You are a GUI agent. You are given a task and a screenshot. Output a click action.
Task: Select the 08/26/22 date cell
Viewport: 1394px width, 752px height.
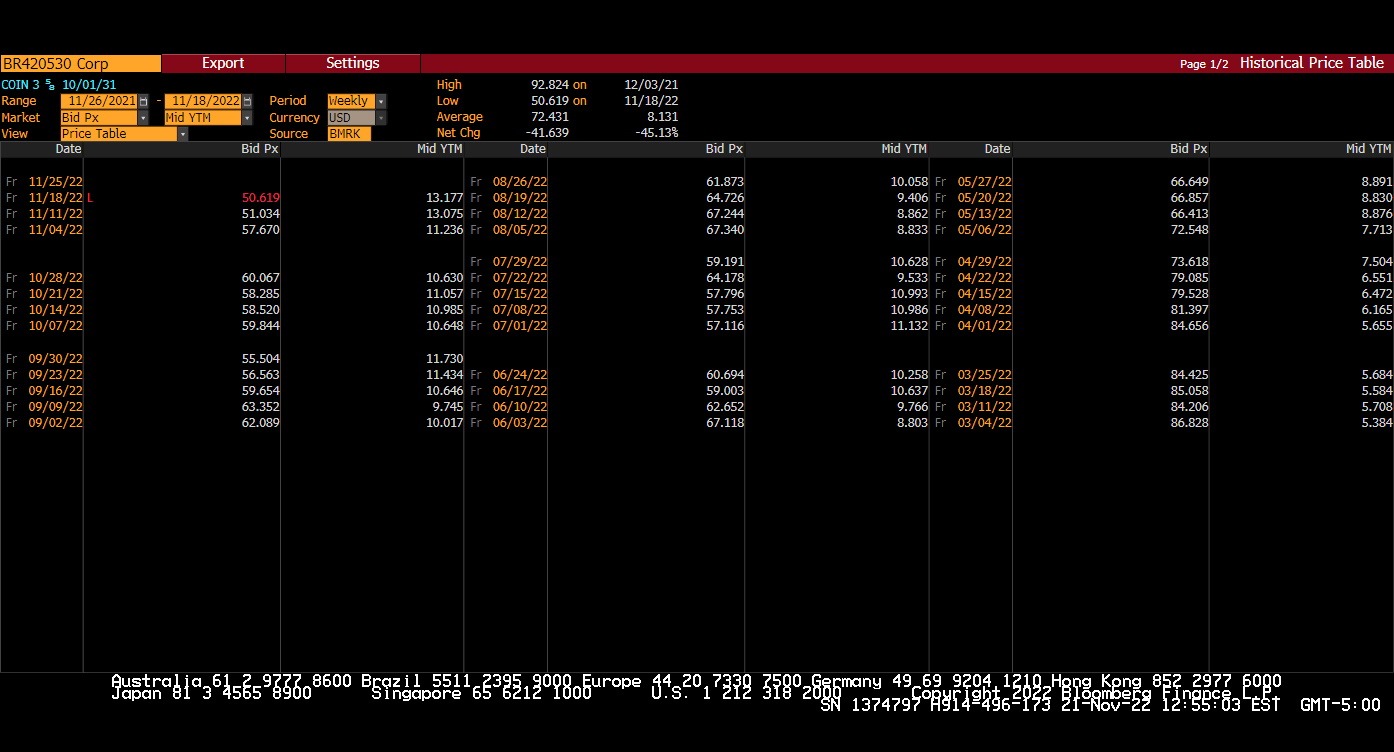click(520, 182)
